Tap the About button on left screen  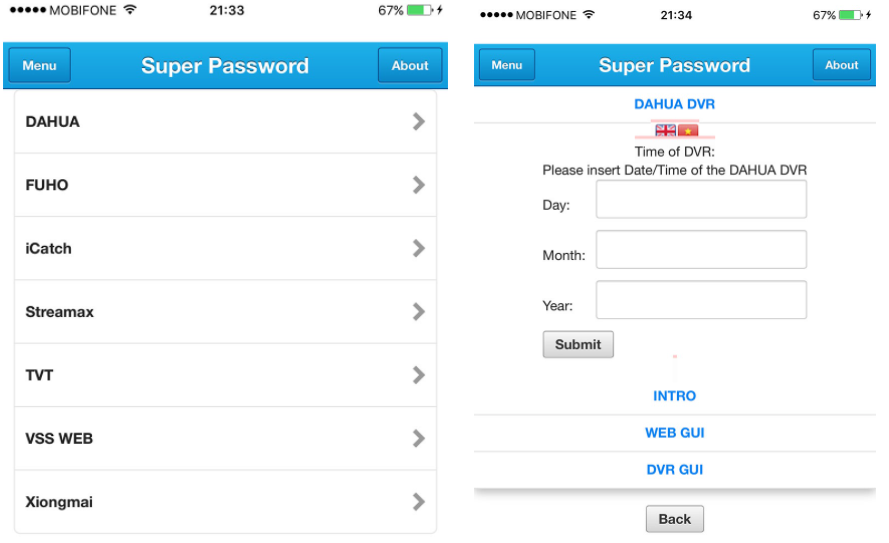[410, 66]
